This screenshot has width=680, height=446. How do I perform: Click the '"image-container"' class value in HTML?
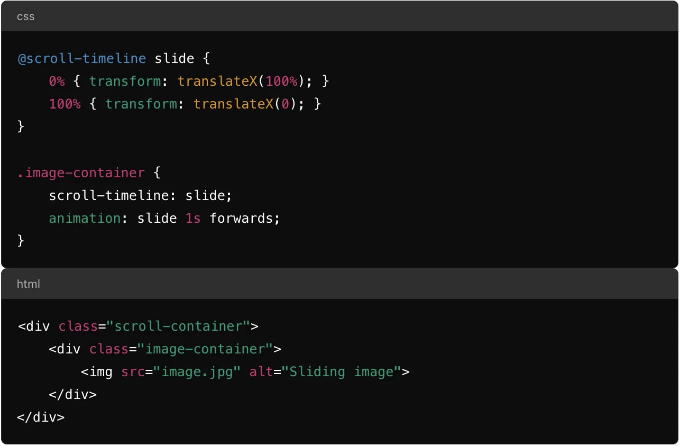pyautogui.click(x=205, y=349)
